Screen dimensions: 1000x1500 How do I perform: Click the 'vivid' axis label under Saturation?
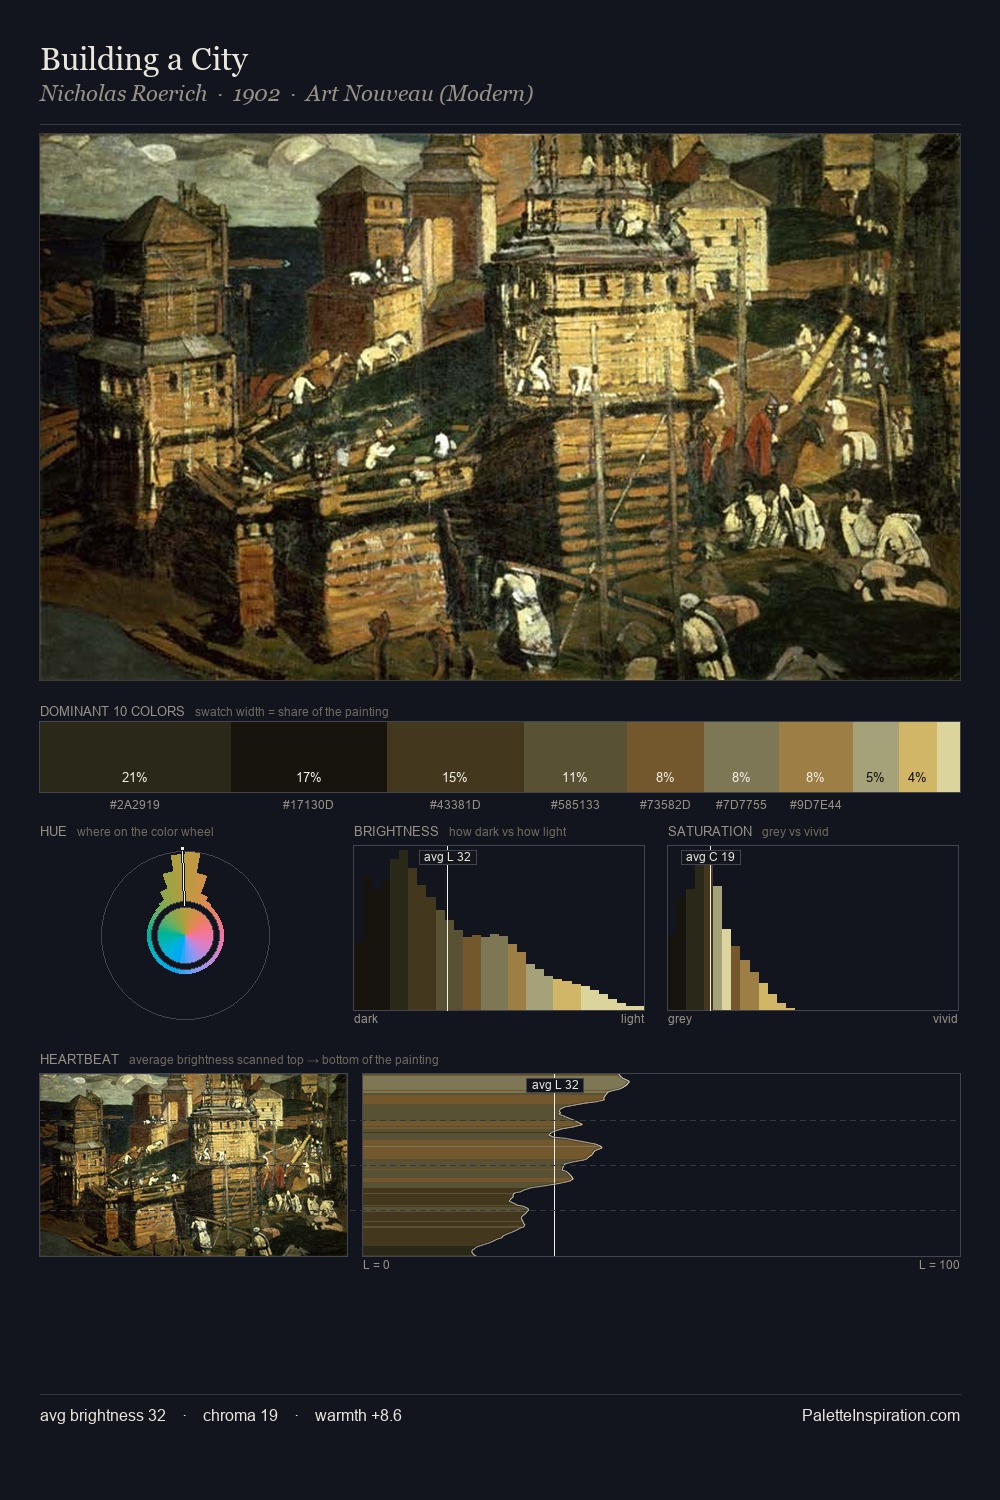point(945,1019)
